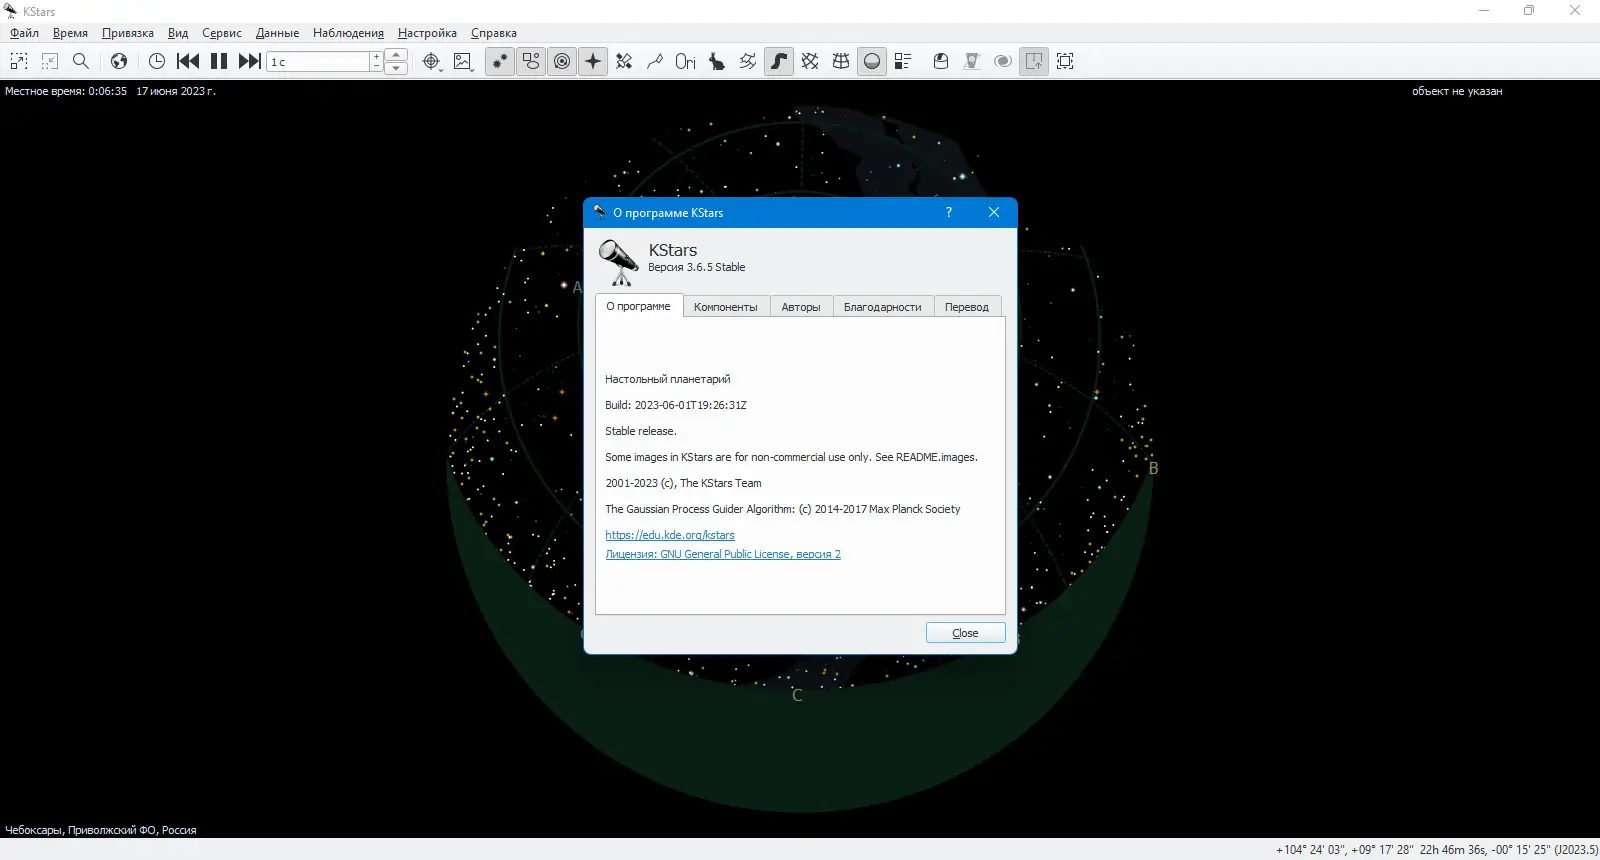
Task: Click the list-style icon after ground toggle
Action: coord(903,61)
